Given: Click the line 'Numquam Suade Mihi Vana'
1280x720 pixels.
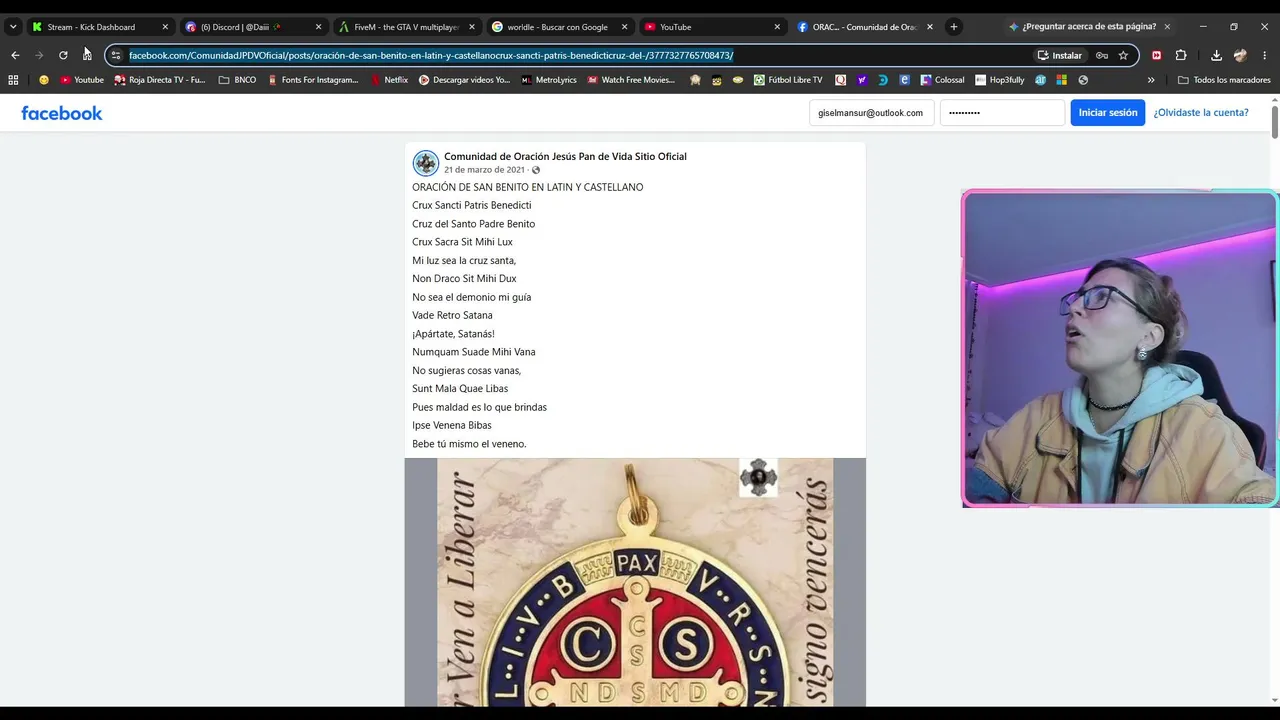Looking at the screenshot, I should coord(474,352).
